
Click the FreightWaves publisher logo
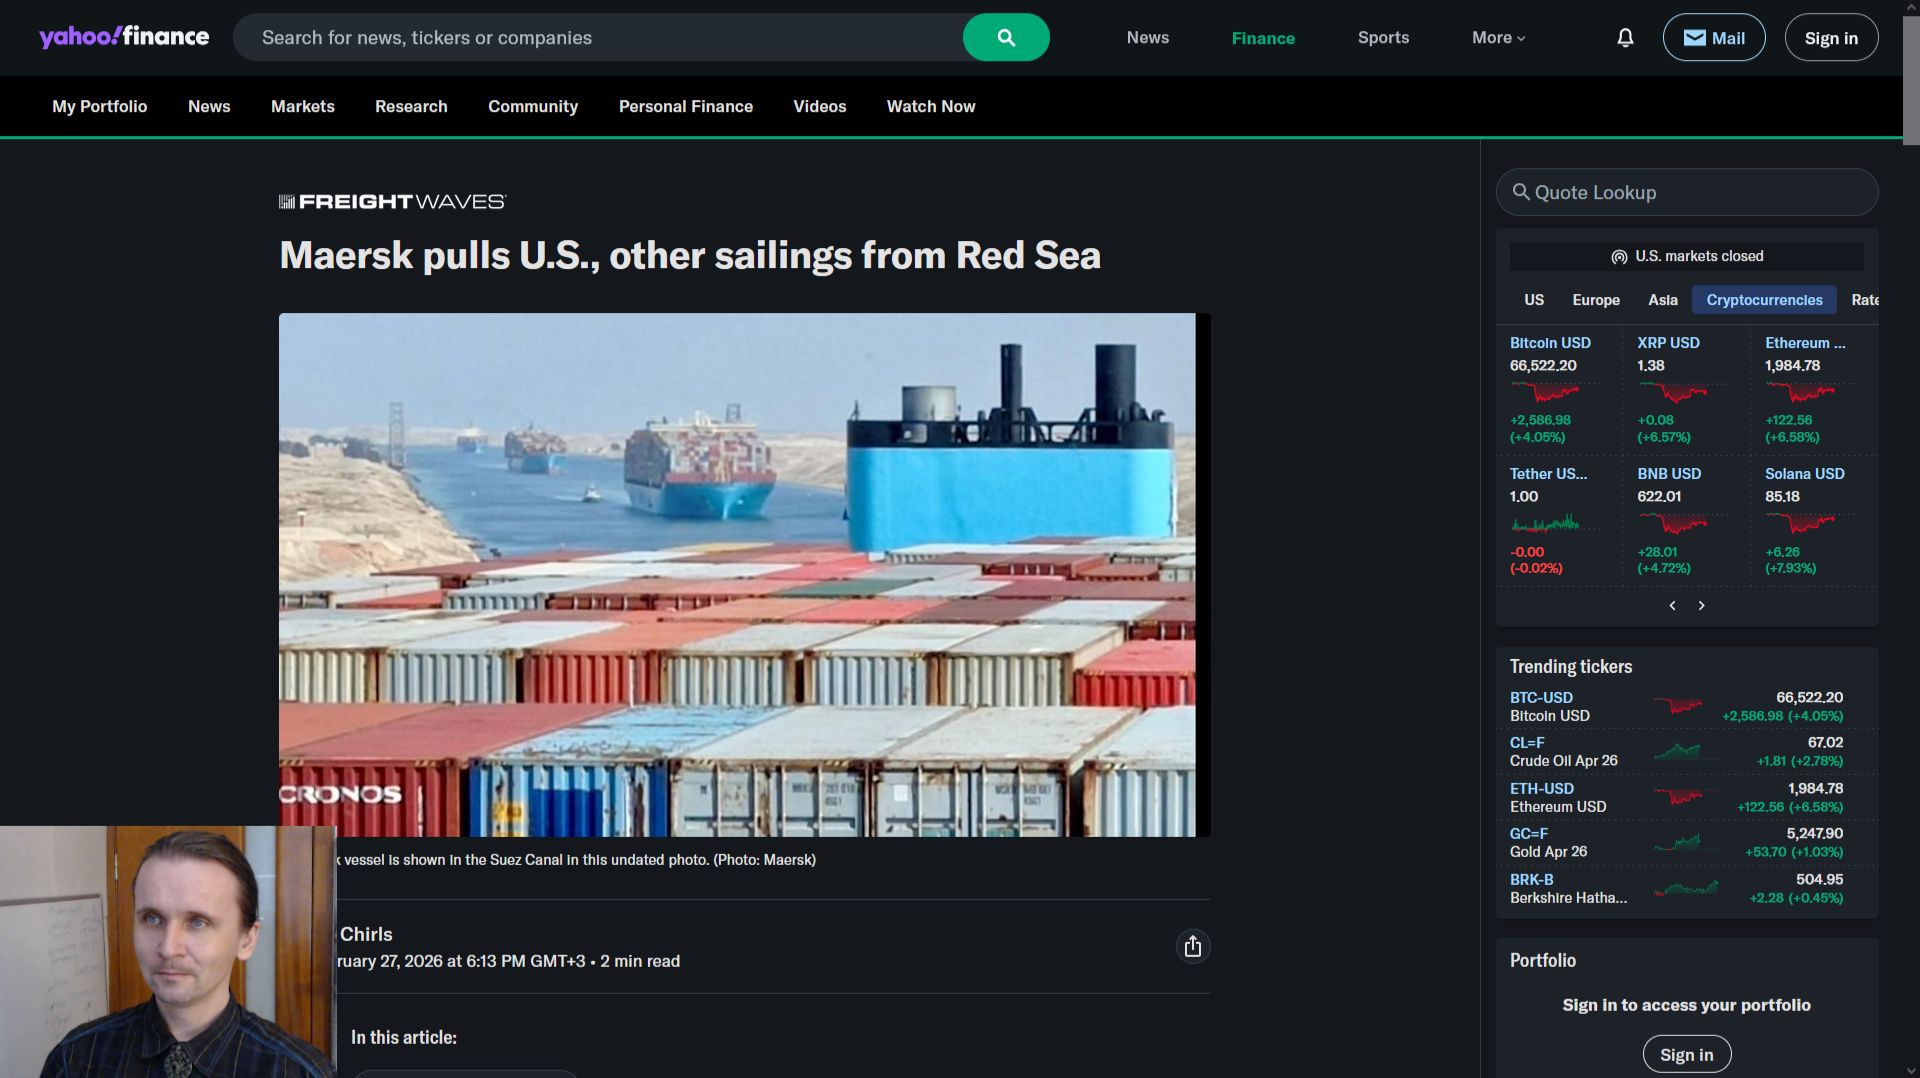coord(392,201)
